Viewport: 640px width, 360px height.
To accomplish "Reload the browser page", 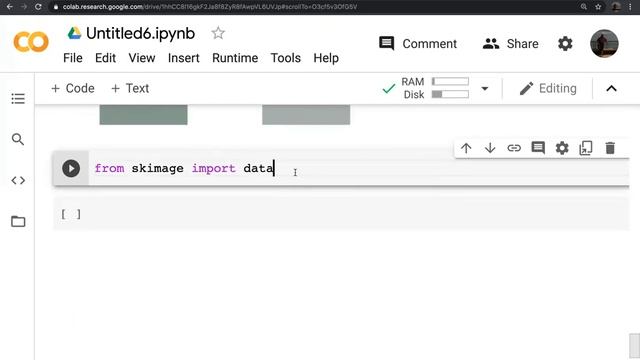I will [38, 7].
